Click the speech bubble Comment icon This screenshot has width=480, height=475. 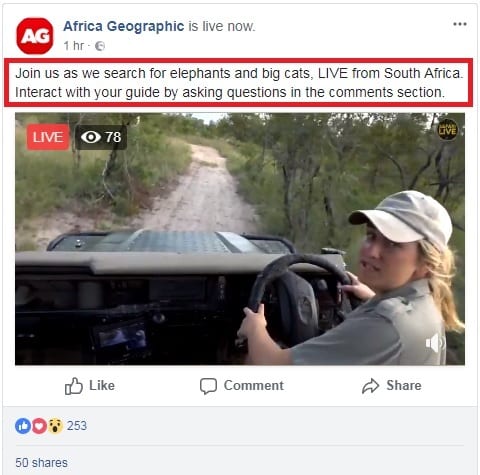click(208, 386)
